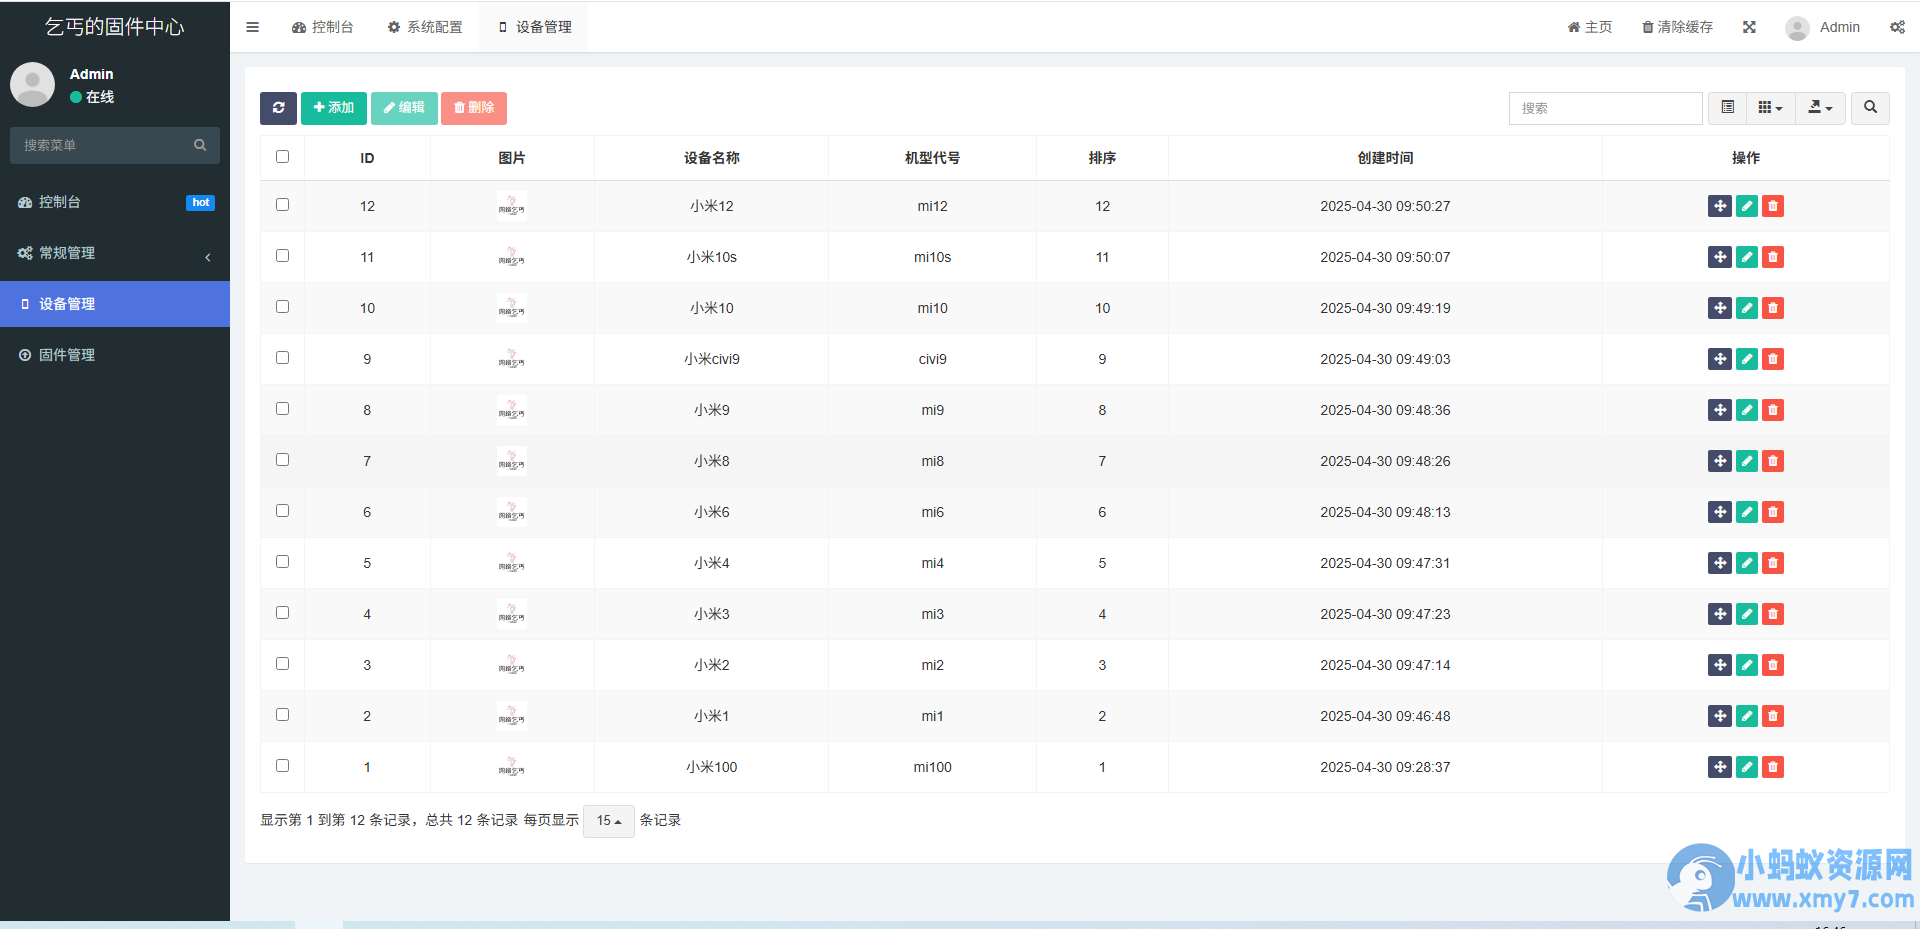
Task: Click the mi10s model code cell
Action: [x=932, y=257]
